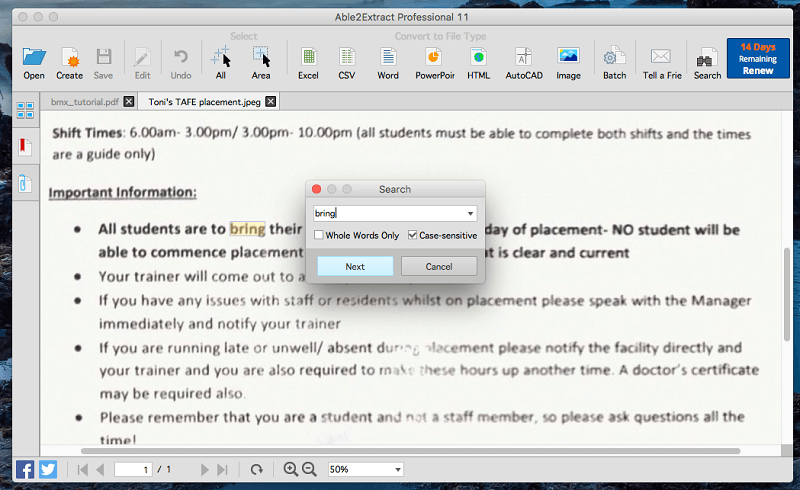Open the thumbnails panel in left sidebar
This screenshot has height=490, width=800.
(25, 110)
